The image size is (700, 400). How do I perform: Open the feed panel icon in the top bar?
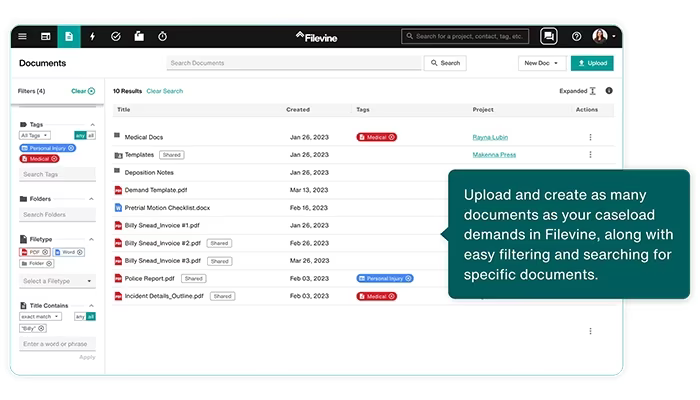pos(46,37)
